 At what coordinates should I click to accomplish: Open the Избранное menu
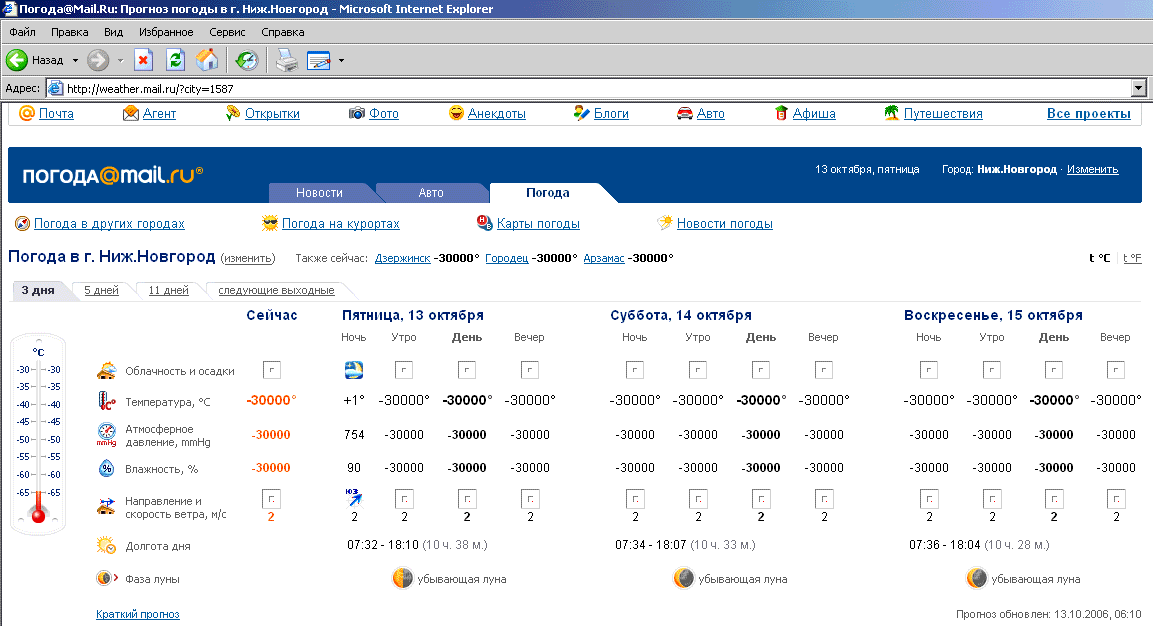coord(166,32)
